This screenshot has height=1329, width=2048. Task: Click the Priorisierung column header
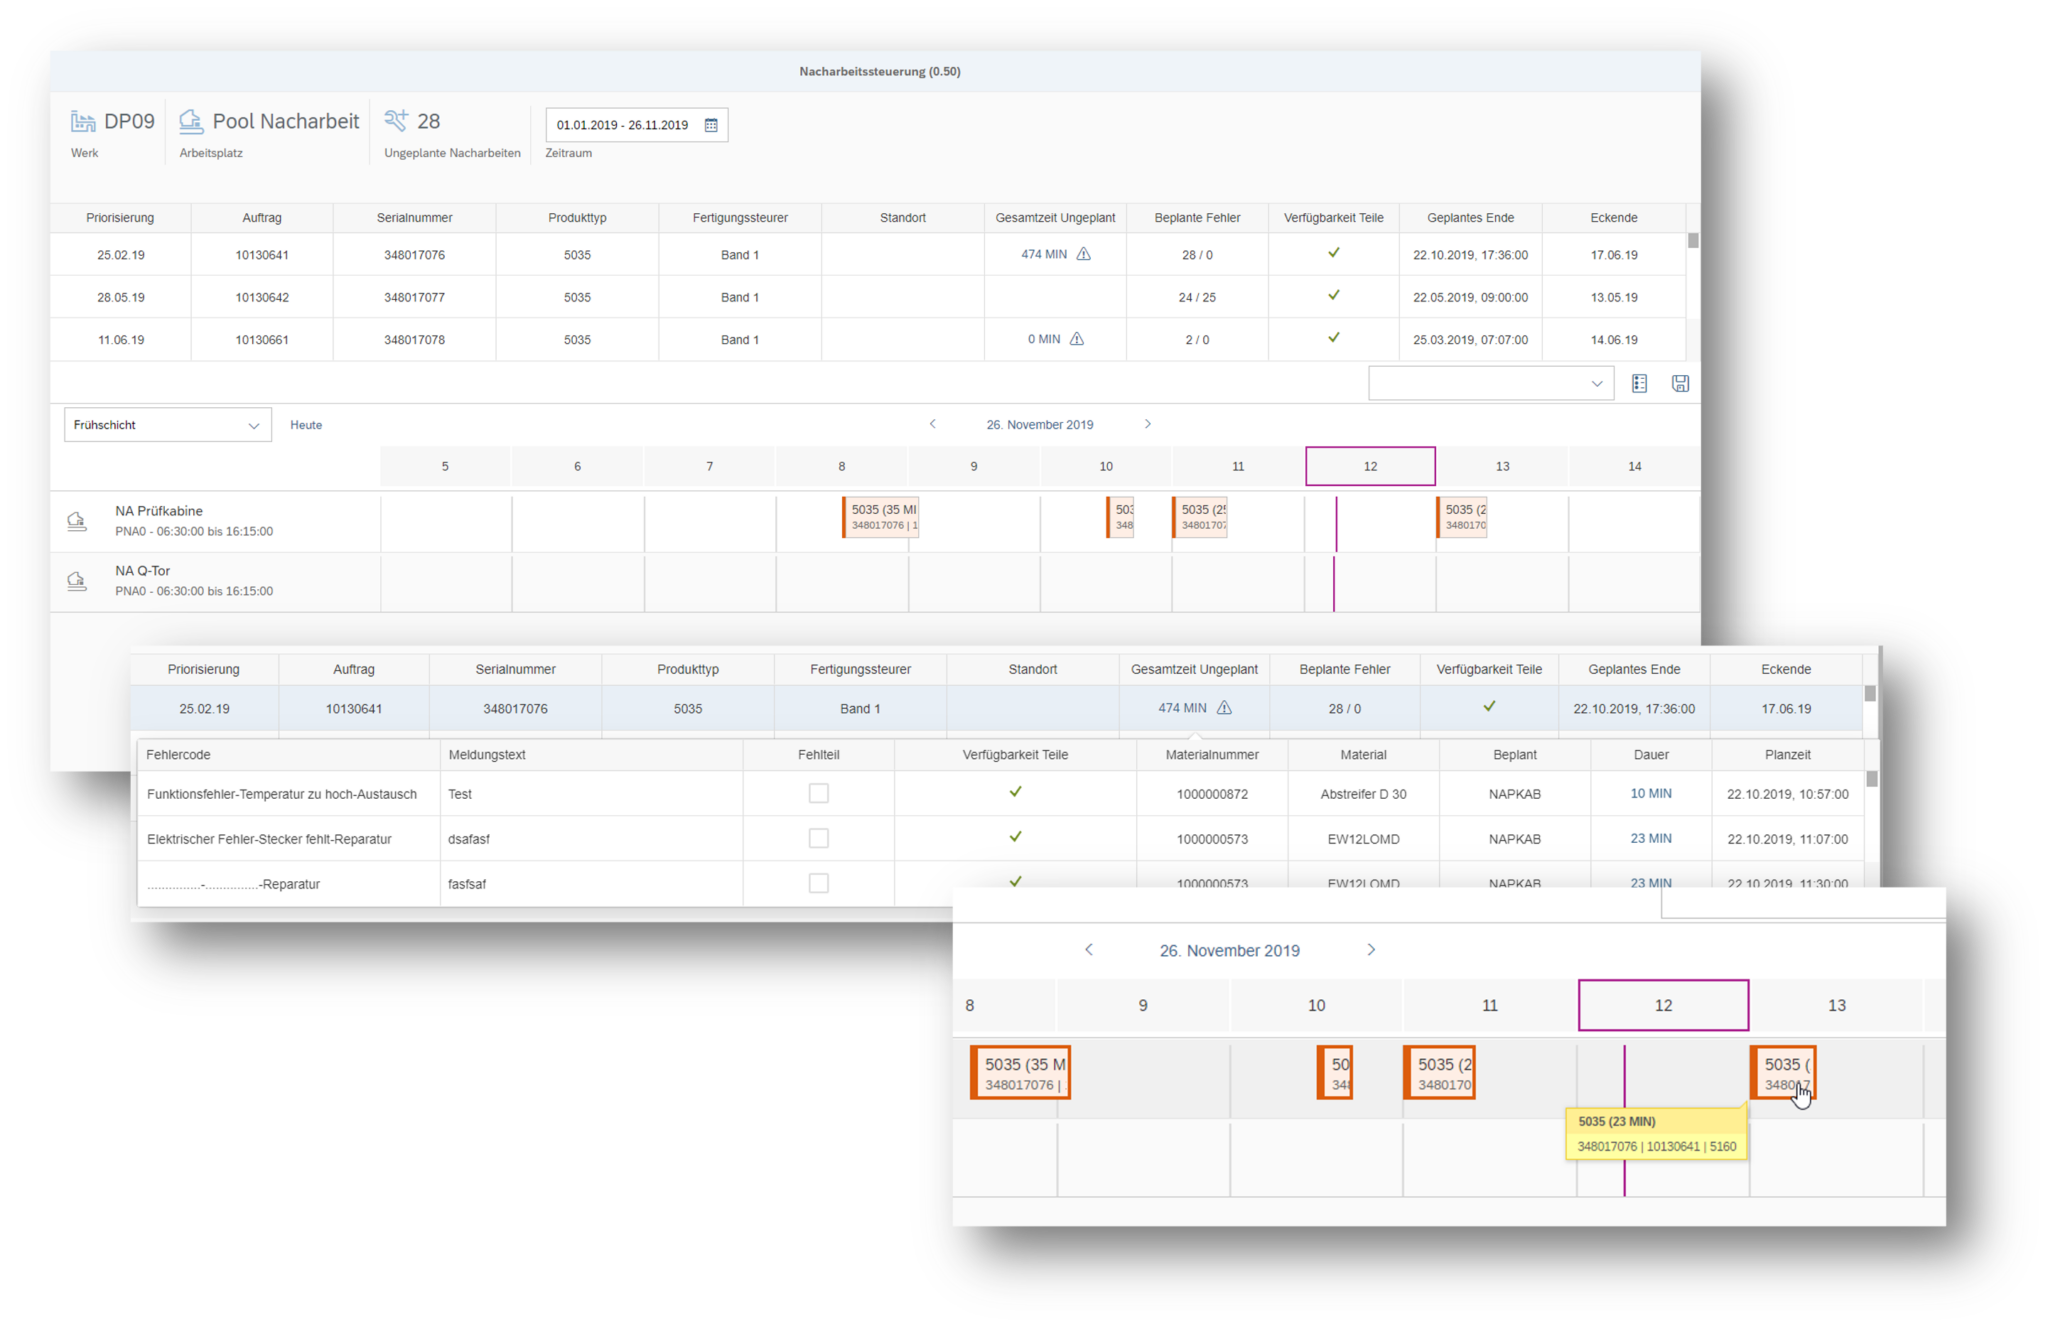click(120, 217)
